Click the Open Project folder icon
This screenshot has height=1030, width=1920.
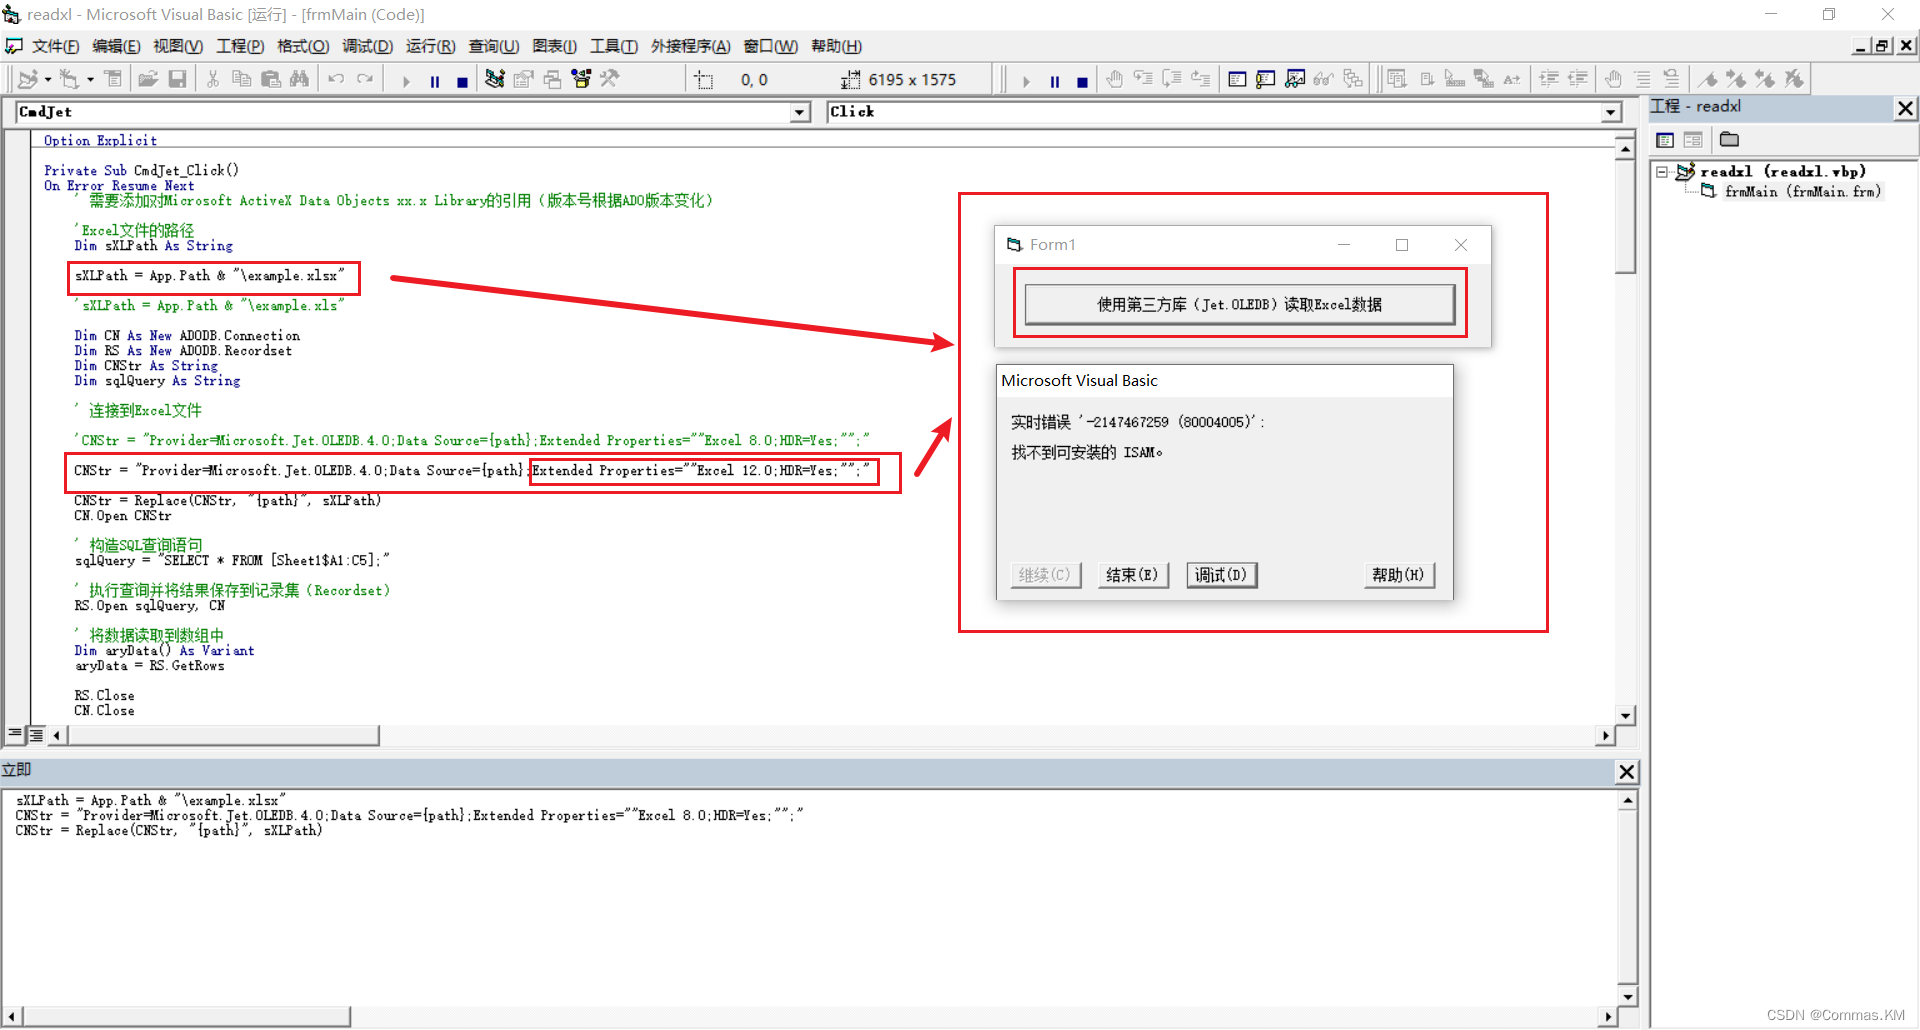click(x=148, y=79)
